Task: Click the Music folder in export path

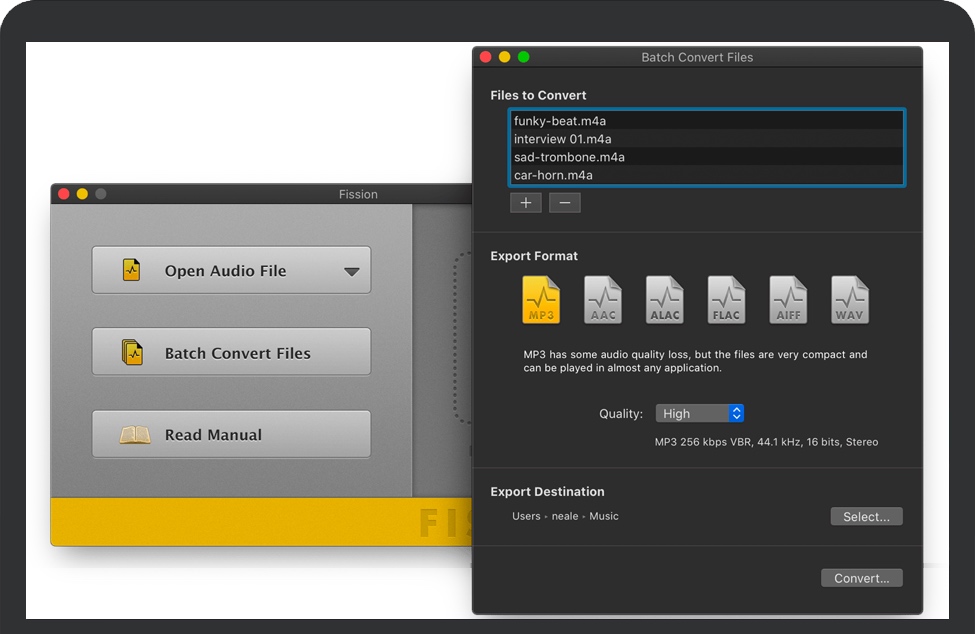Action: [x=604, y=517]
